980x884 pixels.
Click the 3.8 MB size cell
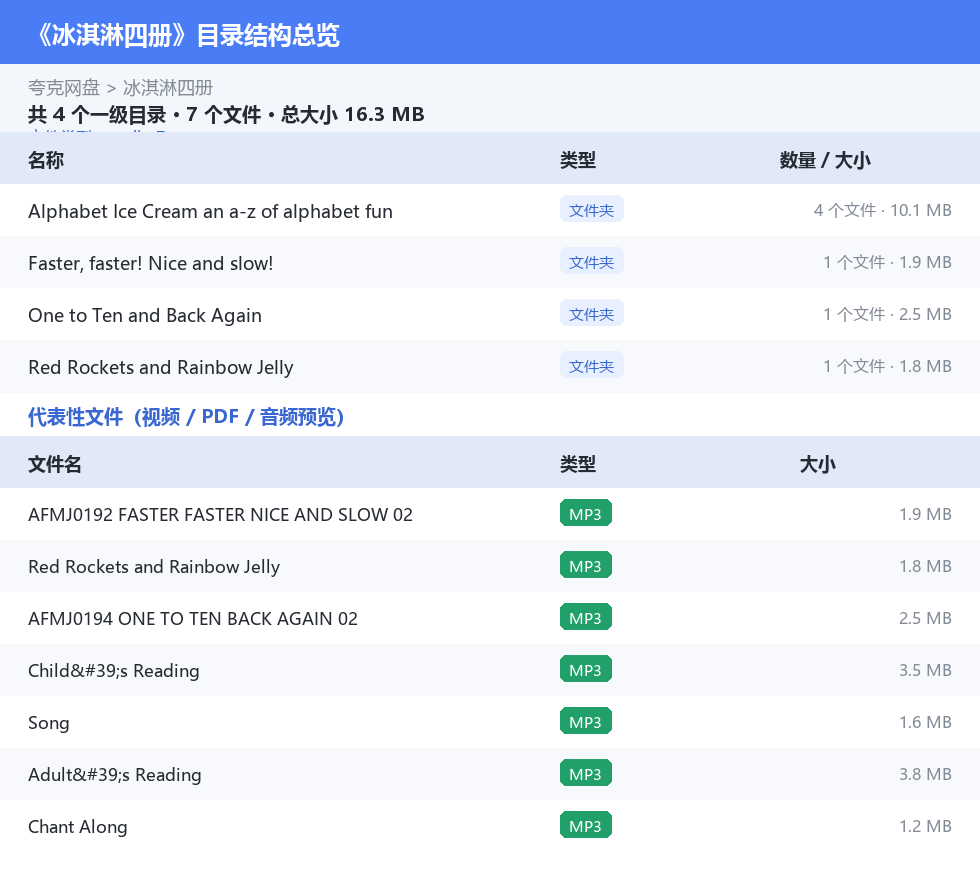(925, 773)
